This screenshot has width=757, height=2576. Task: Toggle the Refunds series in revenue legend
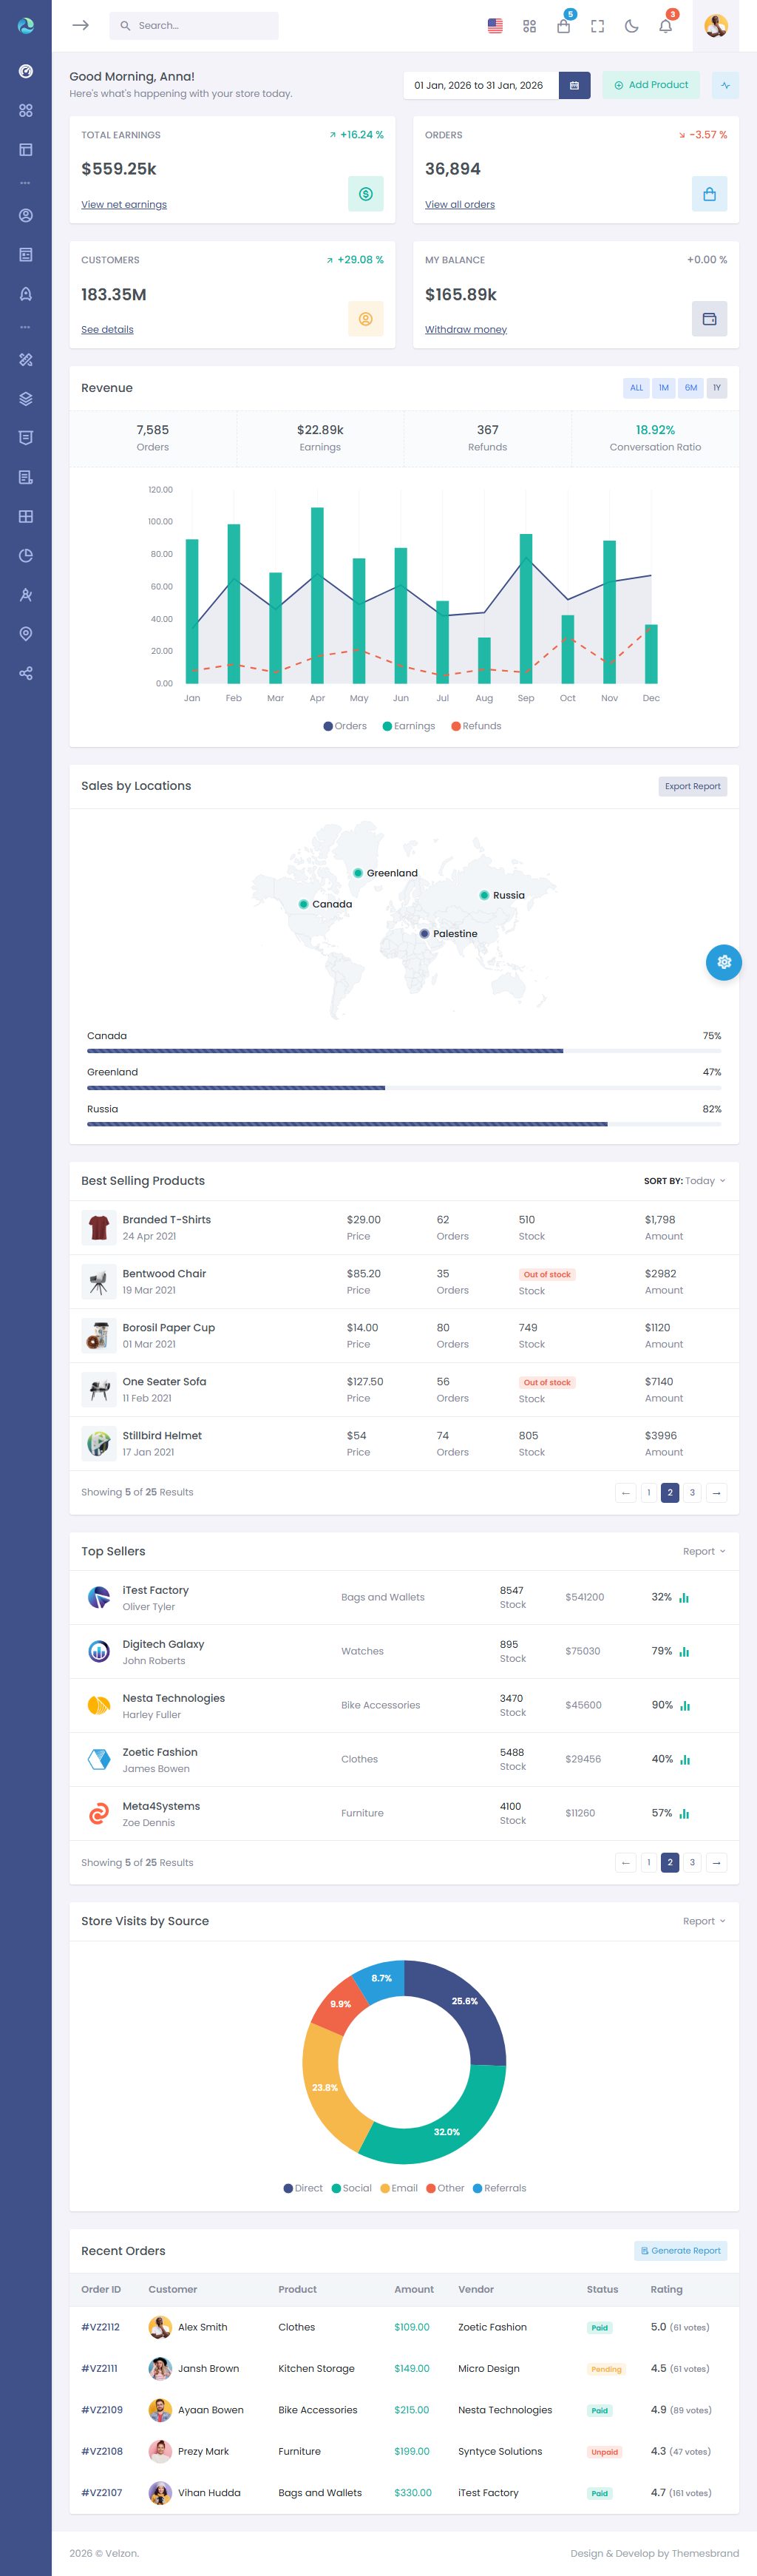[x=476, y=726]
